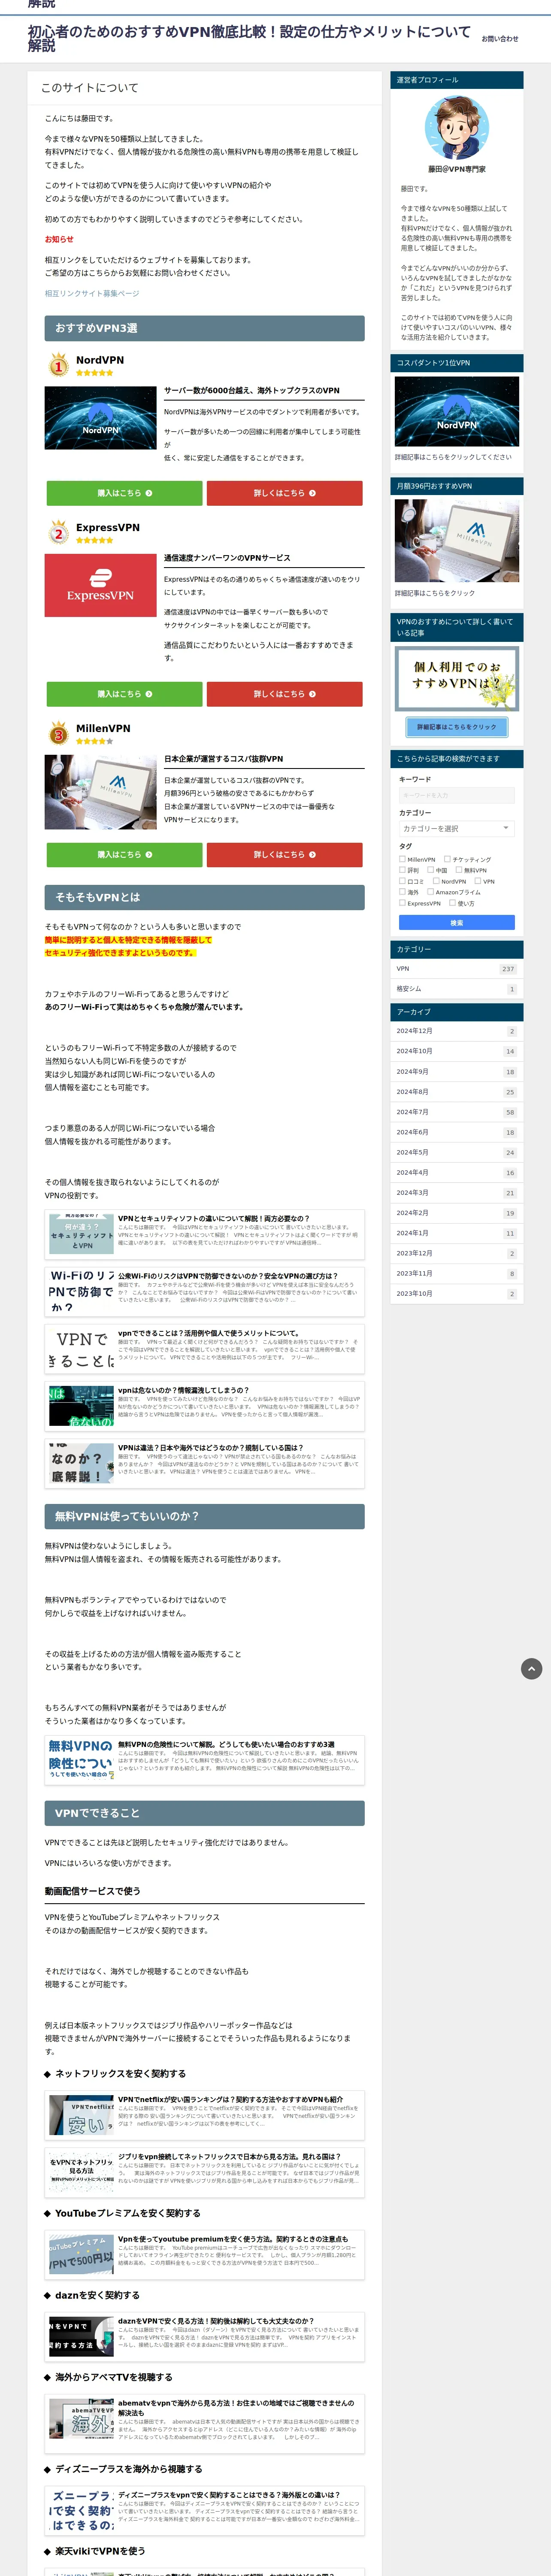Check the NordVPN tag checkbox

click(436, 881)
